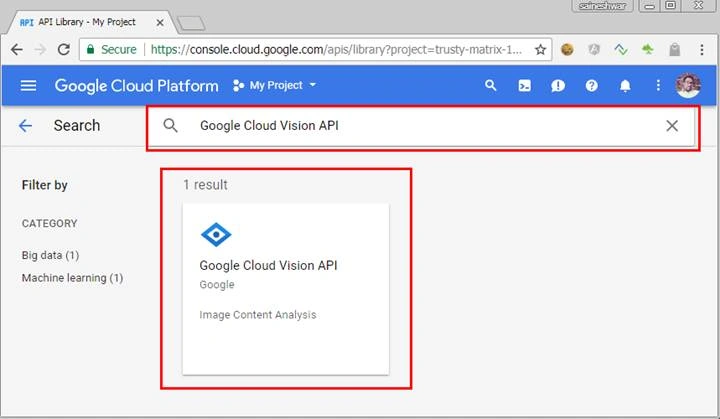
Task: Click the header search magnifier icon
Action: tap(490, 85)
